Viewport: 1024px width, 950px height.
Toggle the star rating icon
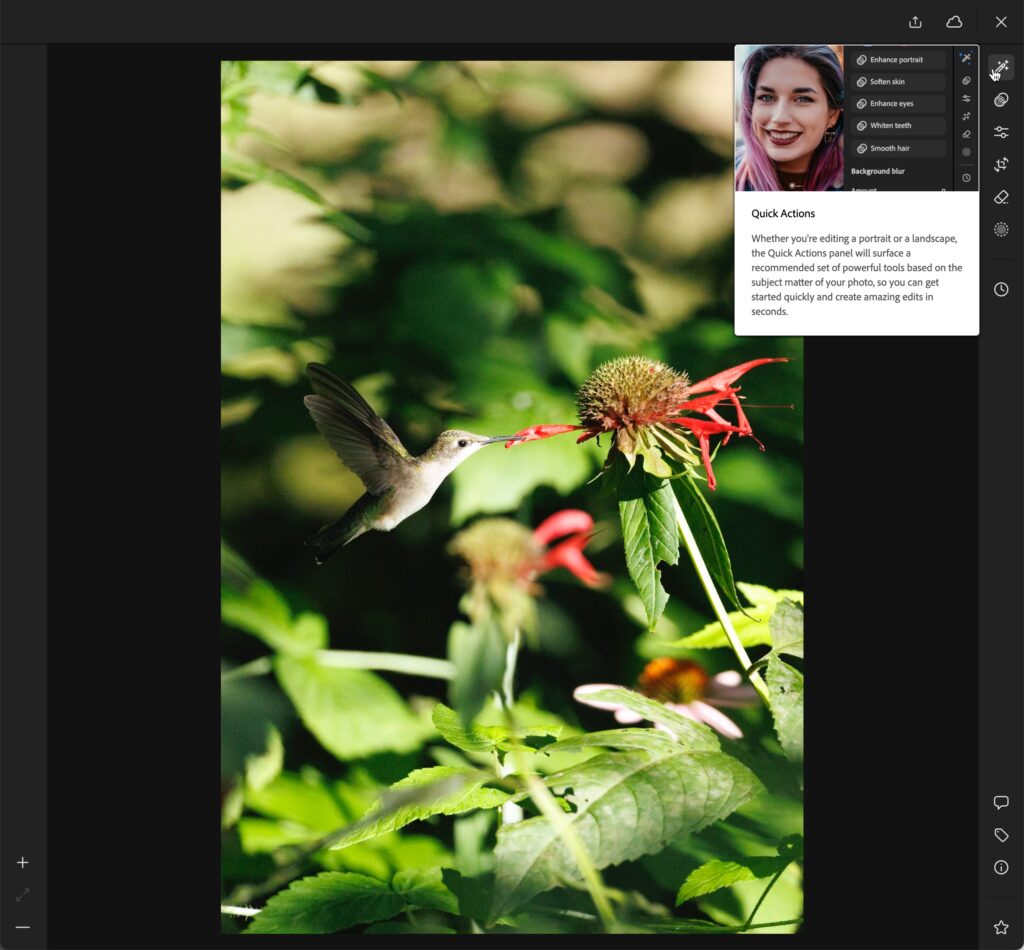[1001, 928]
